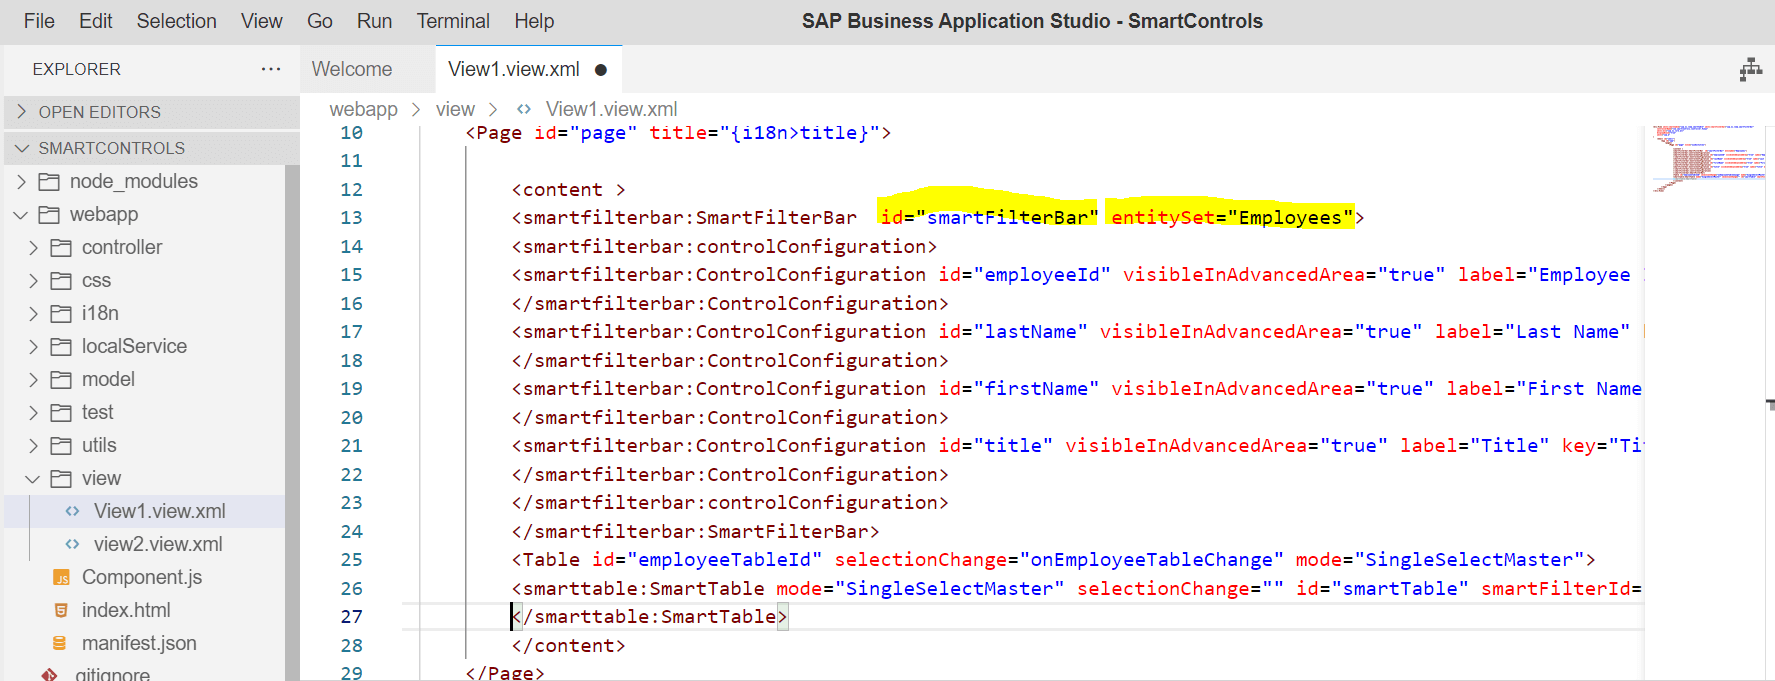Image resolution: width=1775 pixels, height=681 pixels.
Task: Open the Selection menu
Action: pos(176,21)
